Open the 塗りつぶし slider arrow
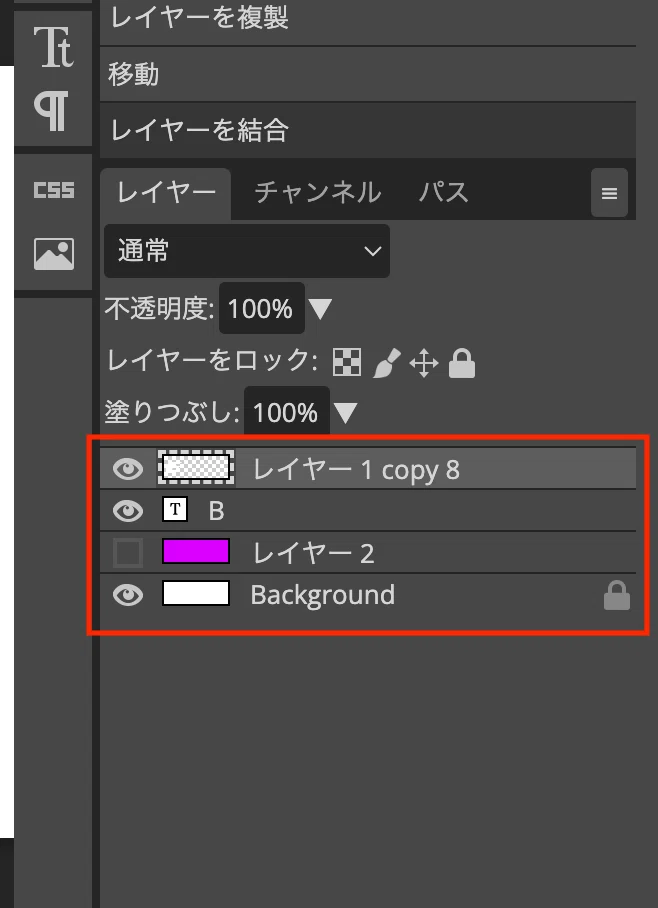658x908 pixels. point(345,413)
